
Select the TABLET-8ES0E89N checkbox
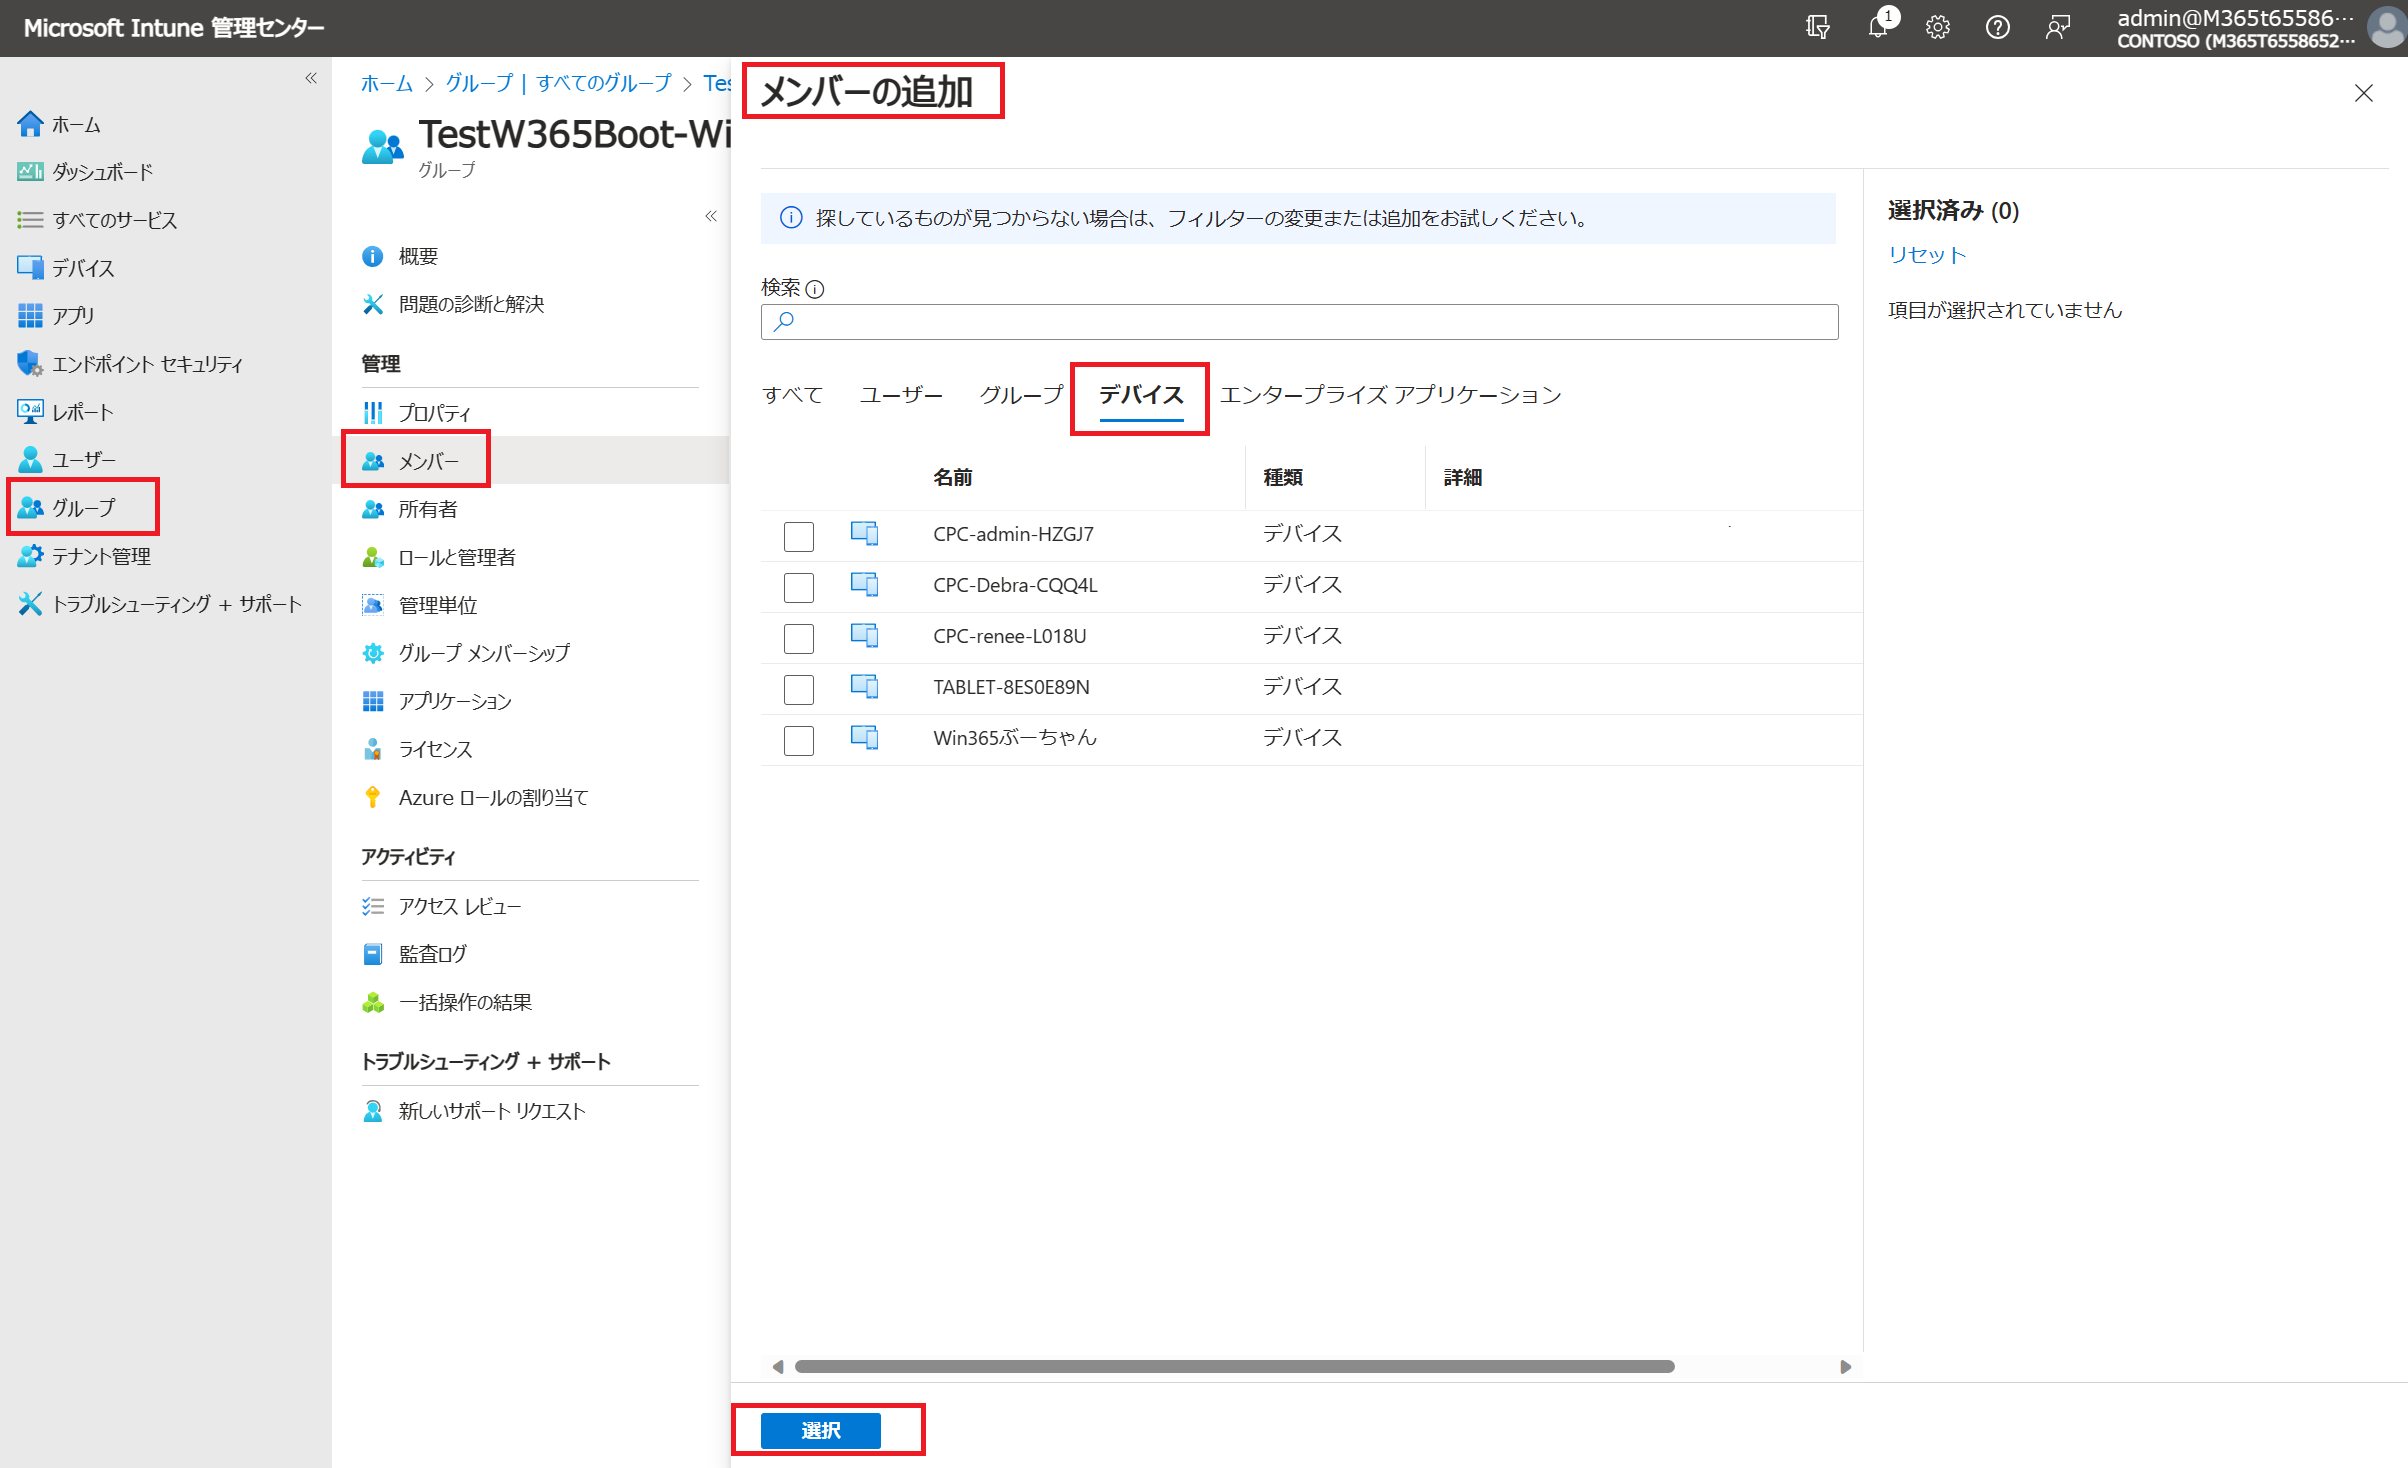click(798, 689)
